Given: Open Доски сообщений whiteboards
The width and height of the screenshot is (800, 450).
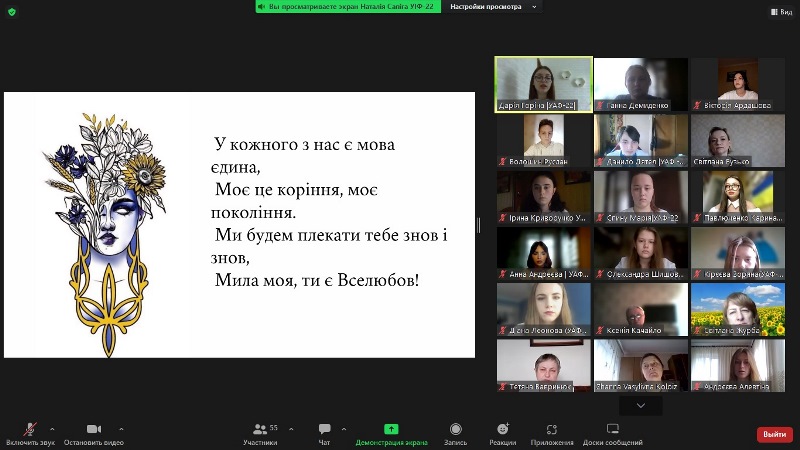Looking at the screenshot, I should 613,434.
